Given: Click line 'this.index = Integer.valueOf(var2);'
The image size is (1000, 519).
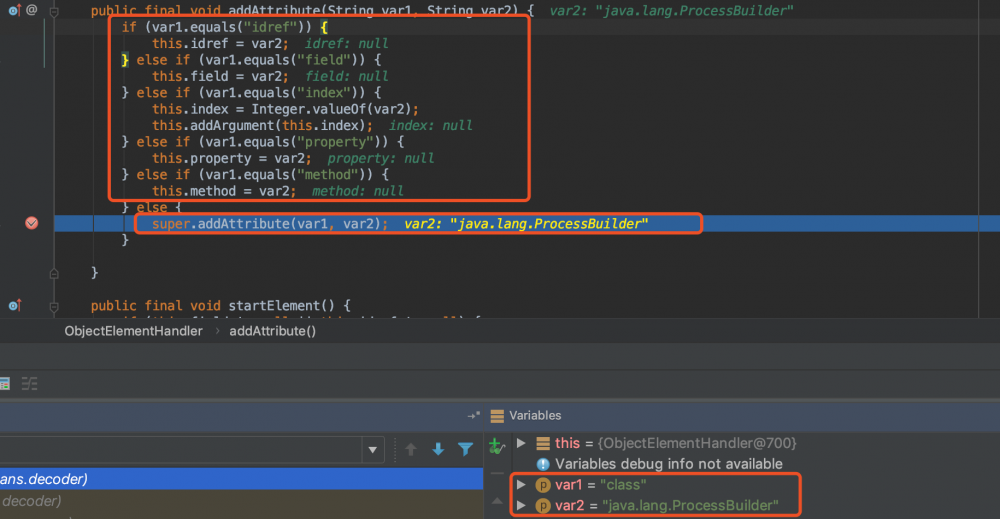Looking at the screenshot, I should pyautogui.click(x=285, y=109).
